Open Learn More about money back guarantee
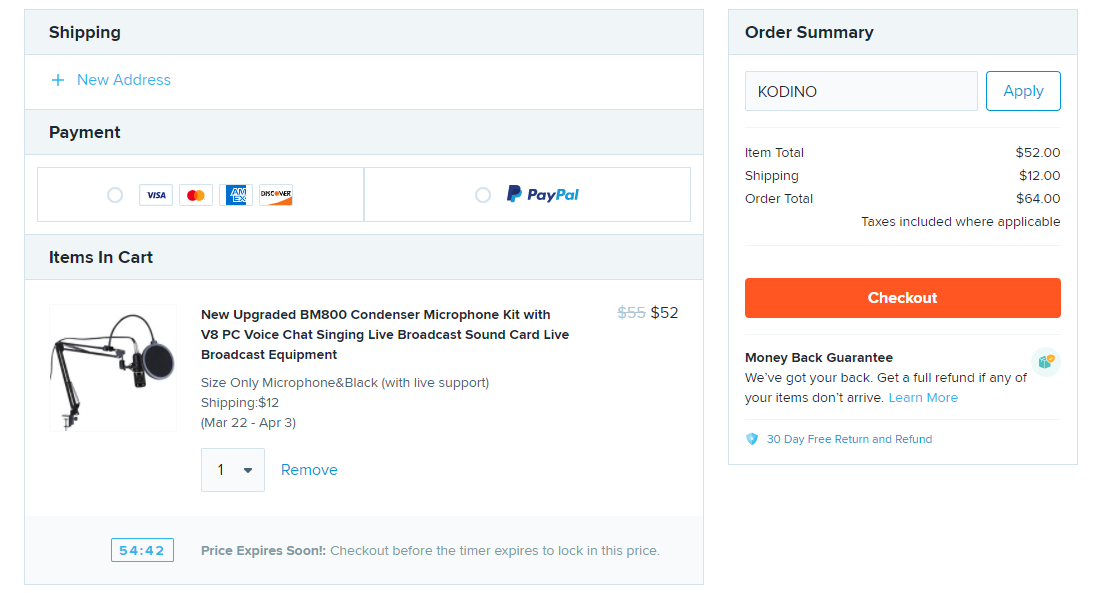1109x593 pixels. coord(923,398)
